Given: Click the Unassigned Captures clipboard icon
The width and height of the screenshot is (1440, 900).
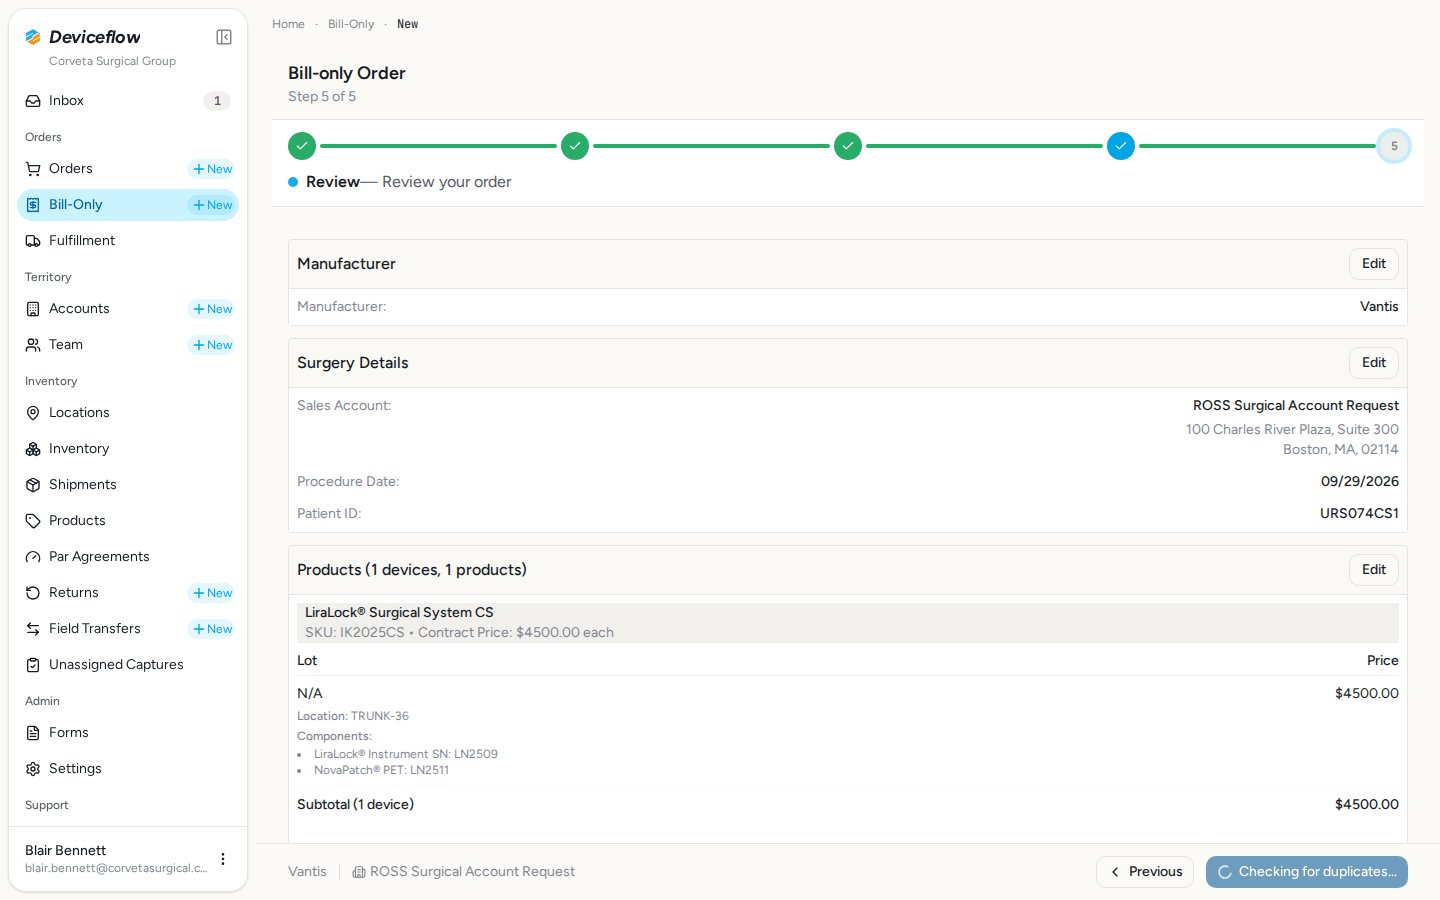Looking at the screenshot, I should tap(33, 665).
